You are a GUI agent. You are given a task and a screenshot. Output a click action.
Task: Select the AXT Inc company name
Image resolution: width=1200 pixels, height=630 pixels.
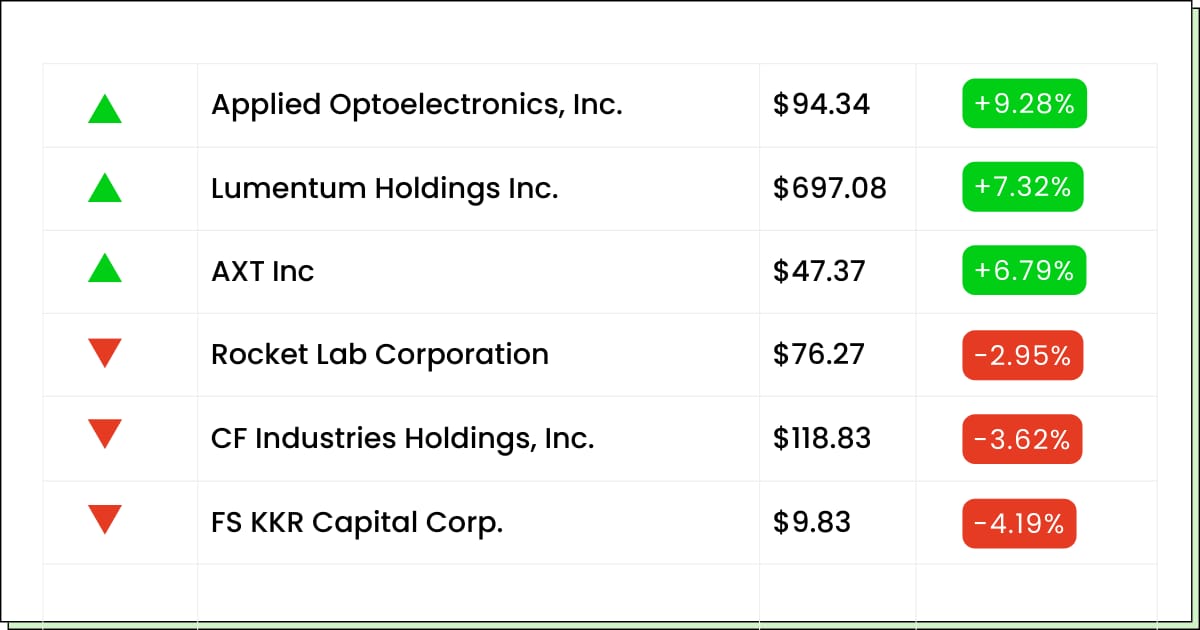pos(263,271)
